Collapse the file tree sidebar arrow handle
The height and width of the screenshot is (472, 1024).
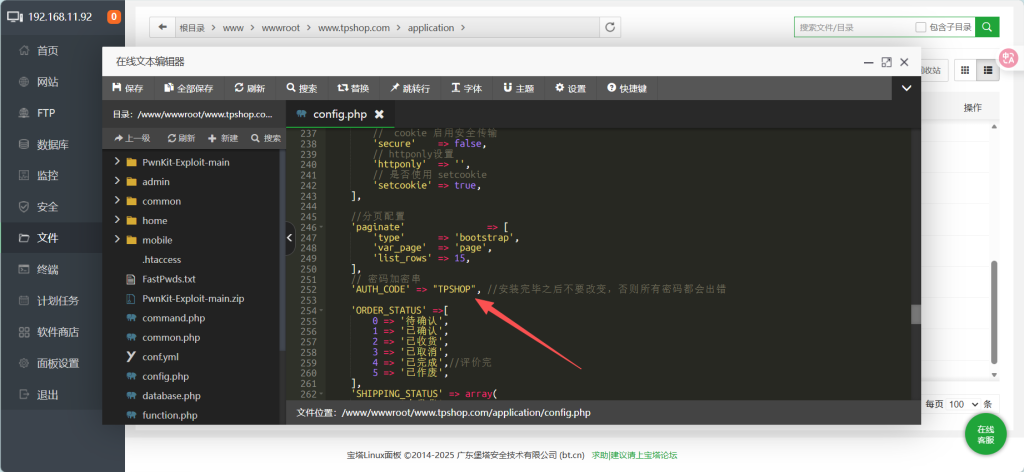(x=291, y=238)
